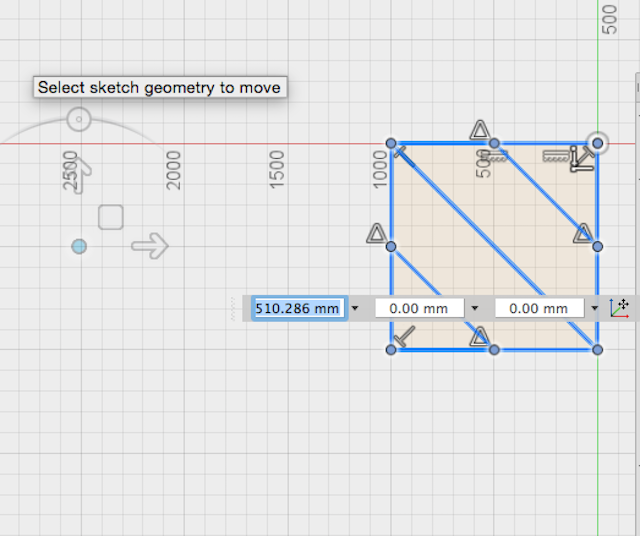This screenshot has width=640, height=536.
Task: Select the right edge midpoint sketch point
Action: (598, 247)
